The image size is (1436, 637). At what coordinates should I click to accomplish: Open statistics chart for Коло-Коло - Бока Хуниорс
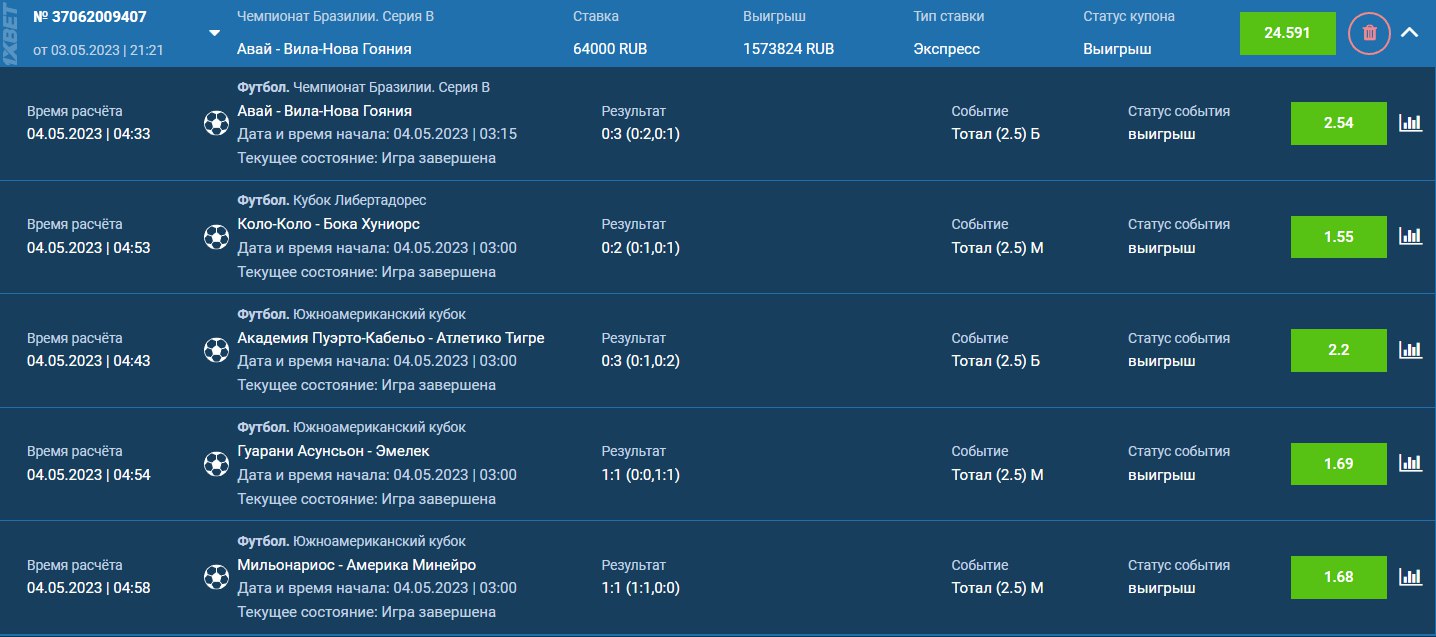(1410, 236)
